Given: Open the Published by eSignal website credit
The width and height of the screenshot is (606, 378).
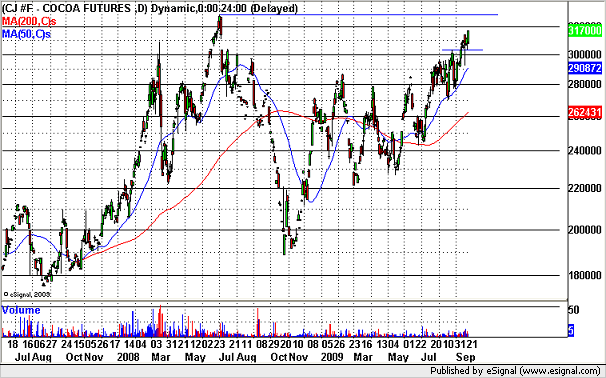Looking at the screenshot, I should pos(516,371).
